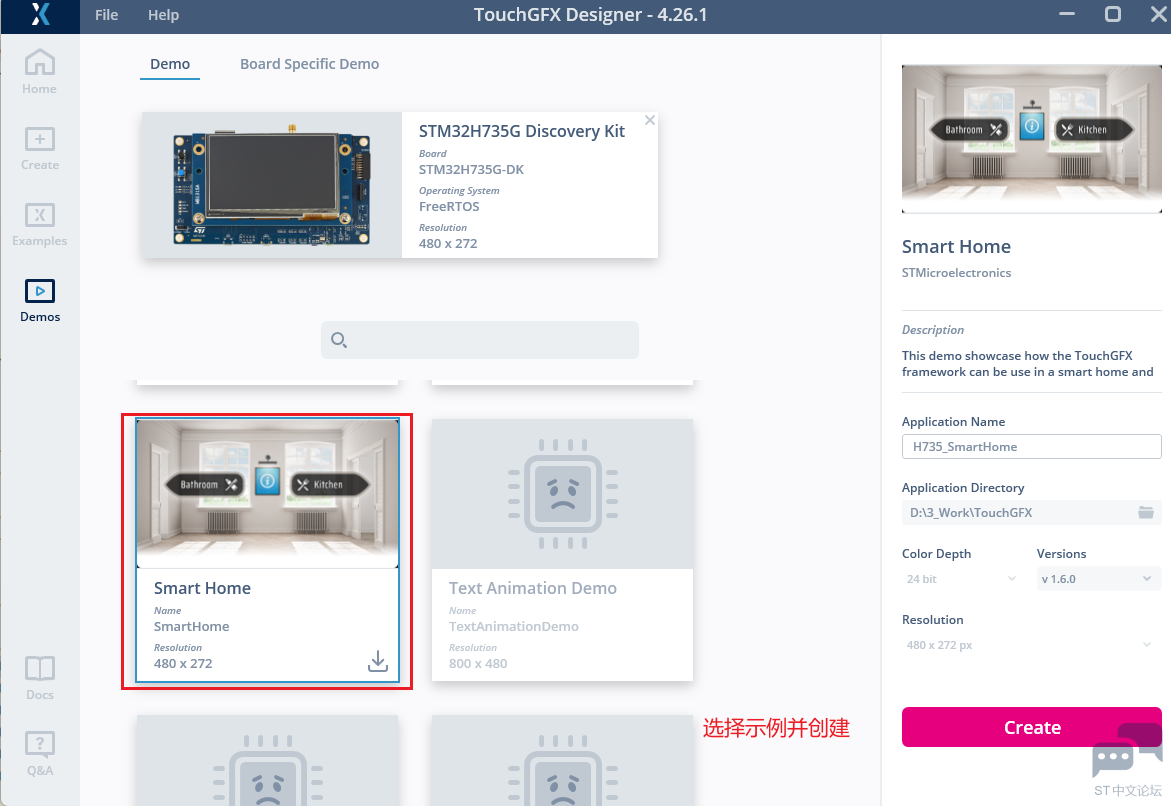
Task: Click the Smart Home preview image in details panel
Action: click(1031, 138)
